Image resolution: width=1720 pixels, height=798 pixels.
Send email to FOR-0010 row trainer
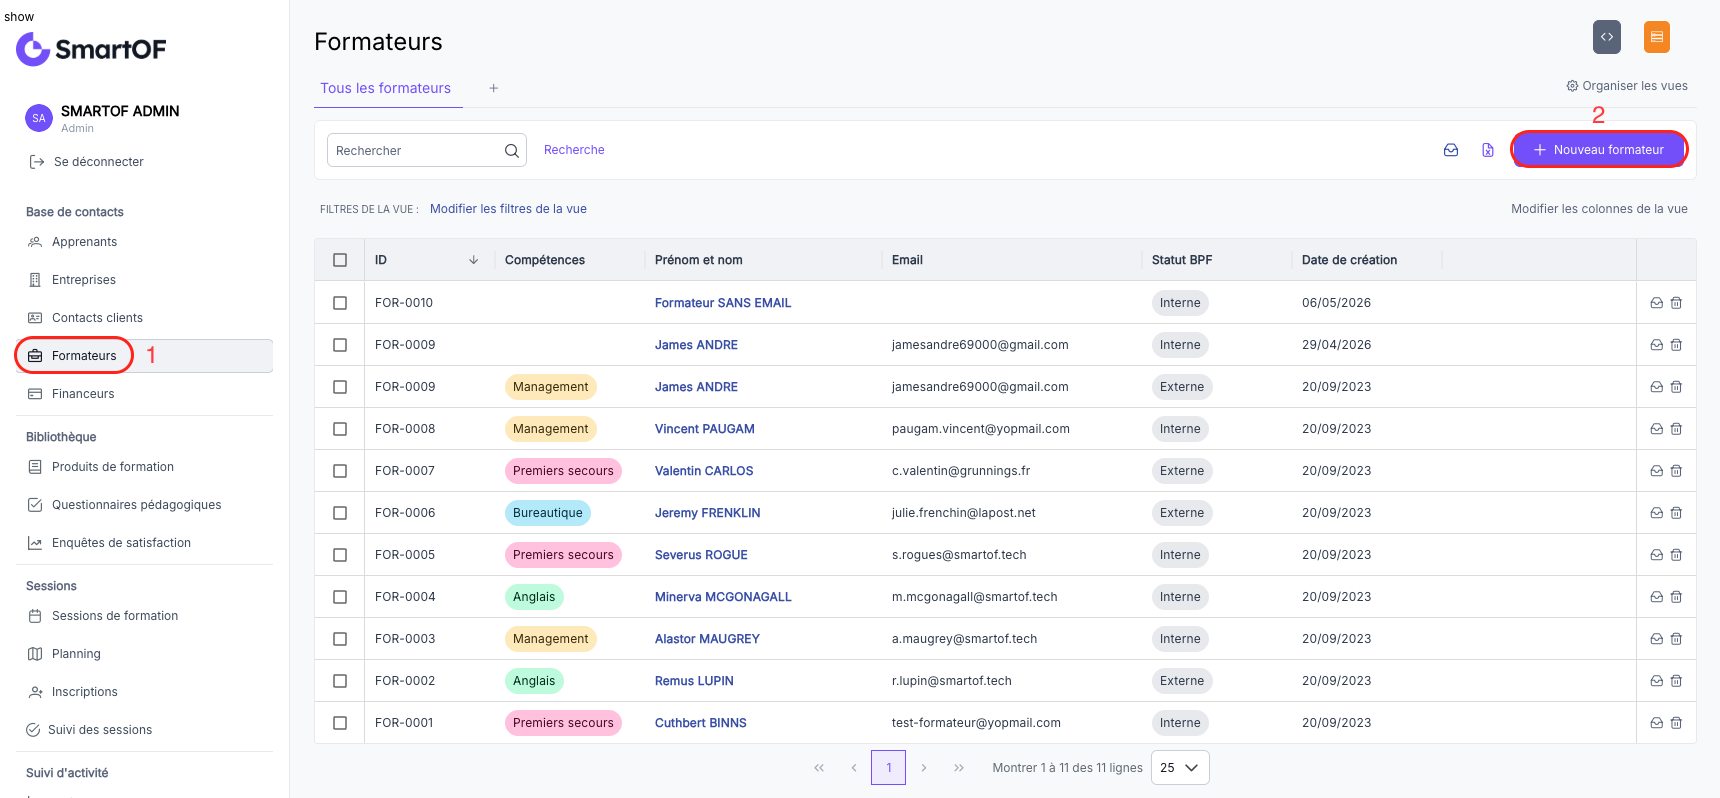[1656, 303]
